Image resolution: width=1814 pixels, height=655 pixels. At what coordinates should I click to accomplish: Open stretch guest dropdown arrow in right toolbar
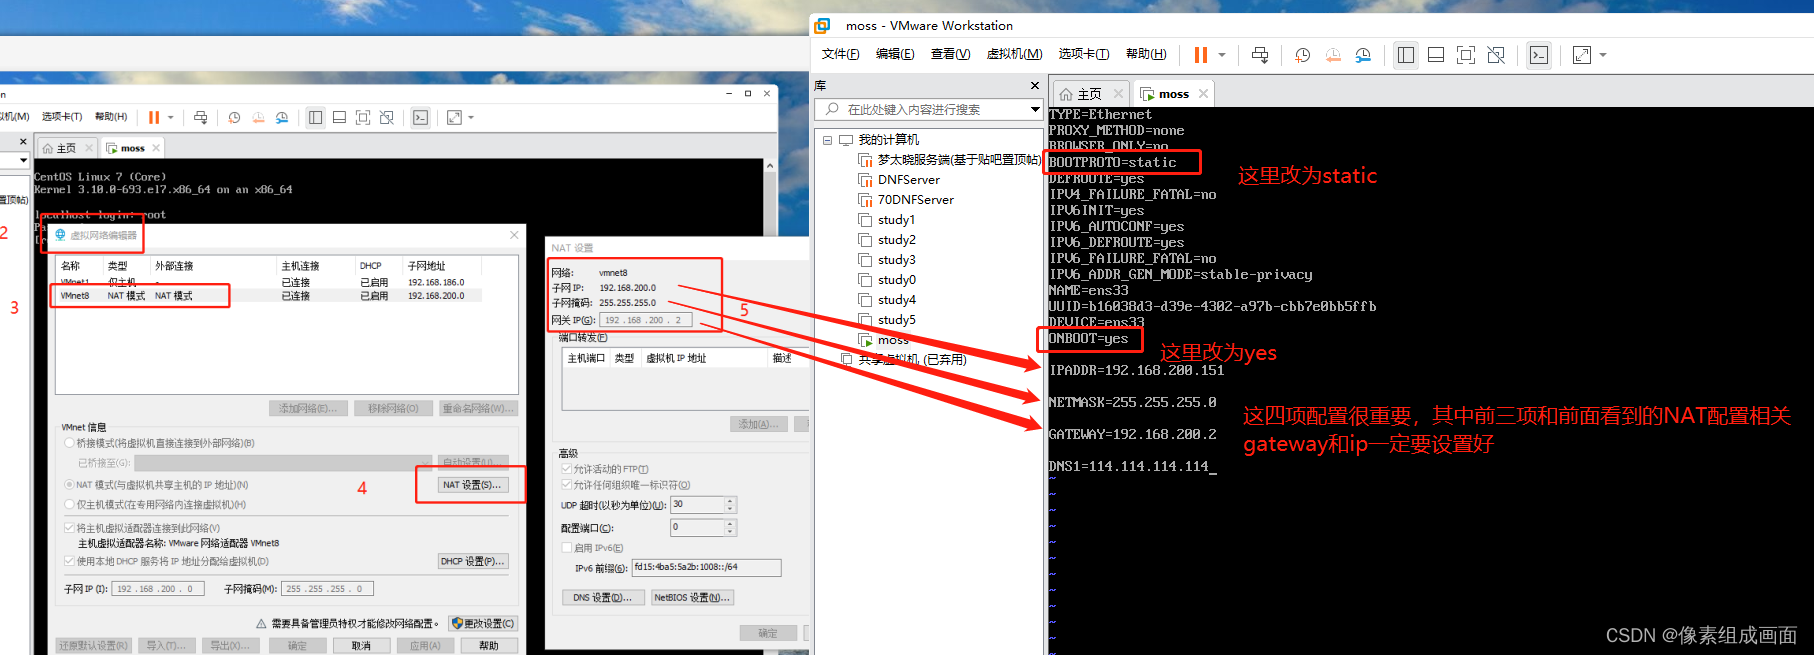pyautogui.click(x=1603, y=55)
